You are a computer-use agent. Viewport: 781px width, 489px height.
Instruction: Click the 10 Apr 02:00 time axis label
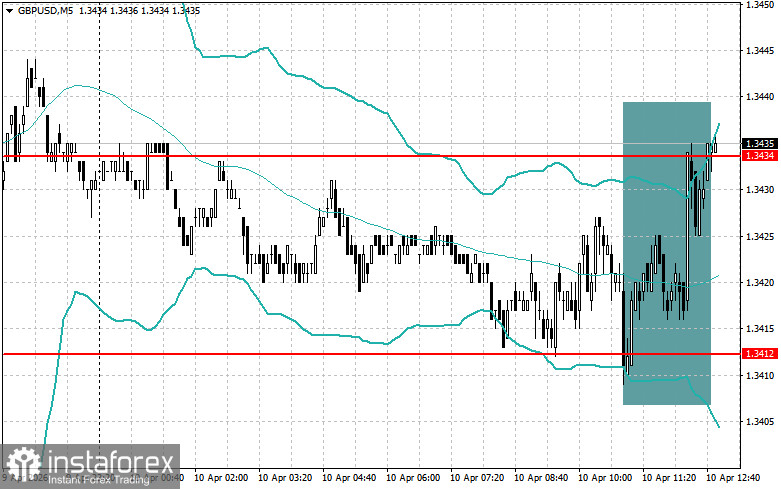[221, 478]
